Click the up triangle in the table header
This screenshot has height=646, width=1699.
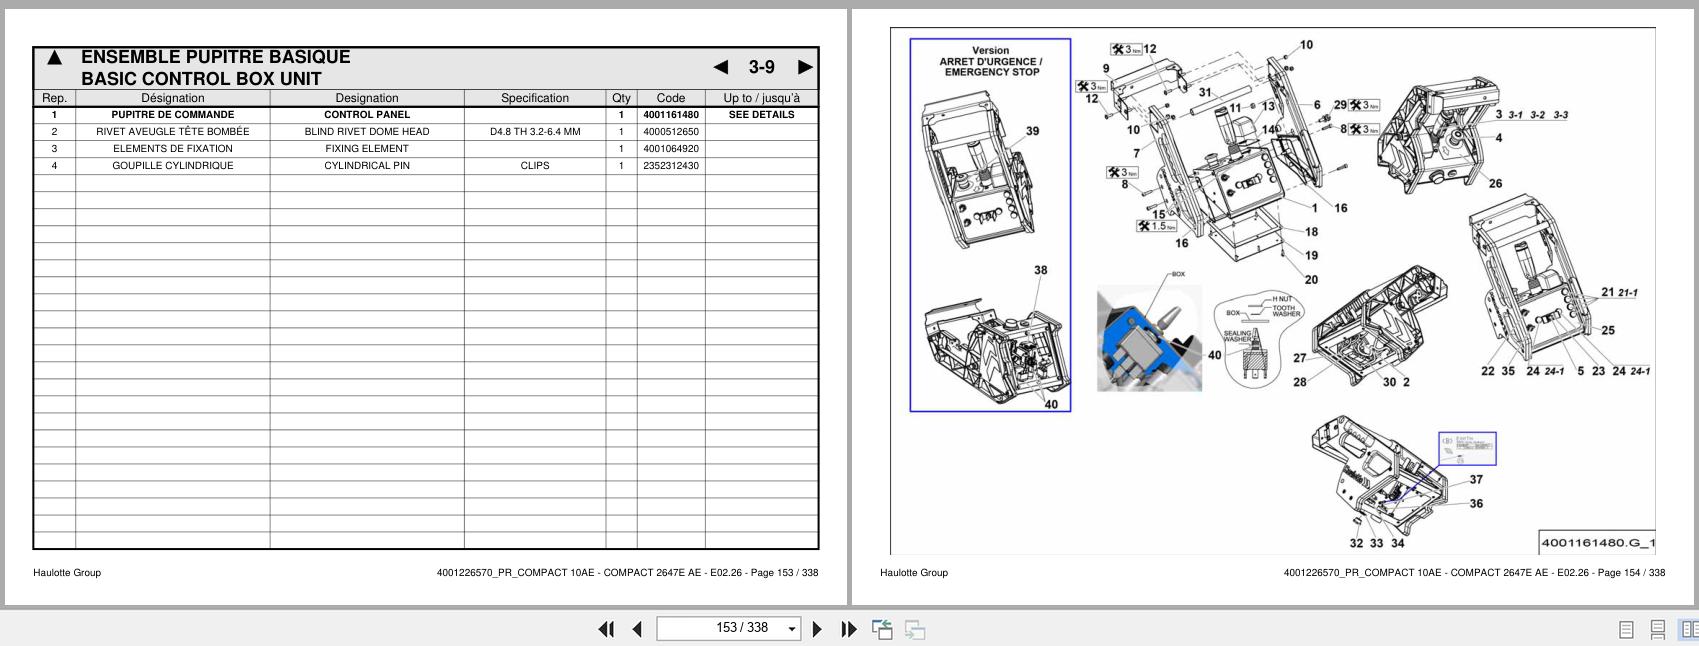click(x=54, y=58)
